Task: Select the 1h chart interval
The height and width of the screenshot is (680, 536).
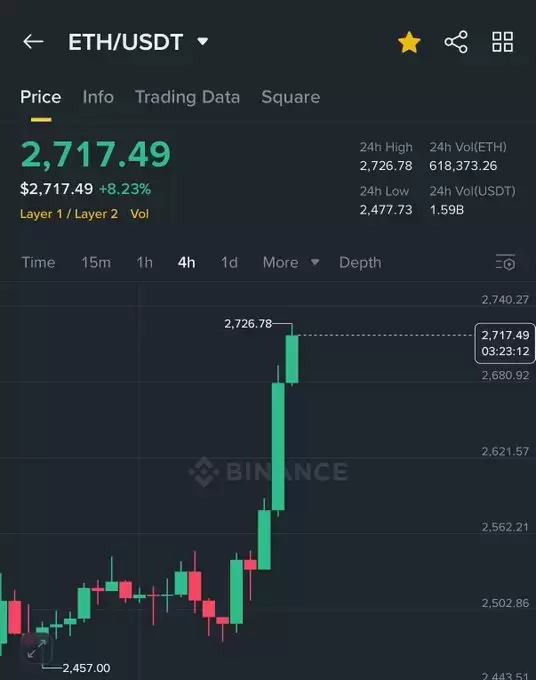Action: point(144,262)
